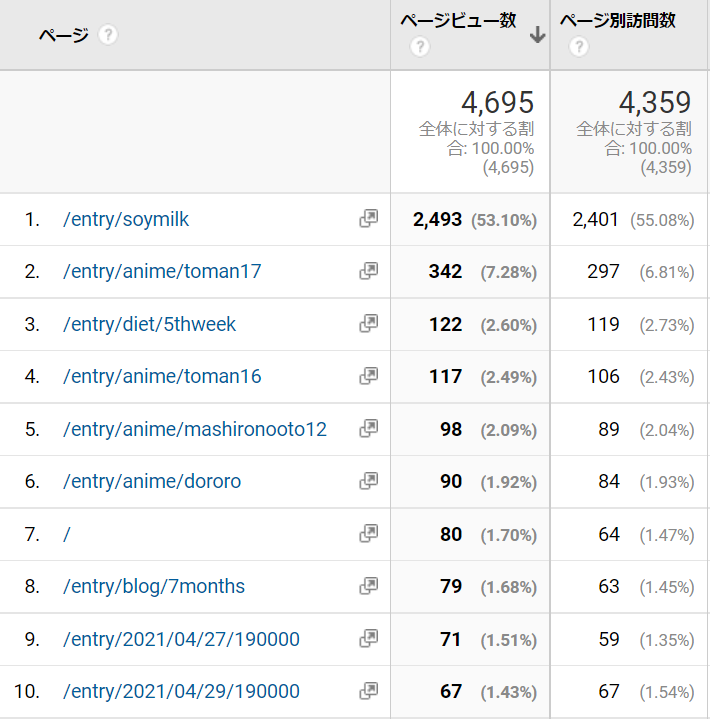This screenshot has height=719, width=710.
Task: Select total pageviews value 4,695
Action: tap(498, 102)
